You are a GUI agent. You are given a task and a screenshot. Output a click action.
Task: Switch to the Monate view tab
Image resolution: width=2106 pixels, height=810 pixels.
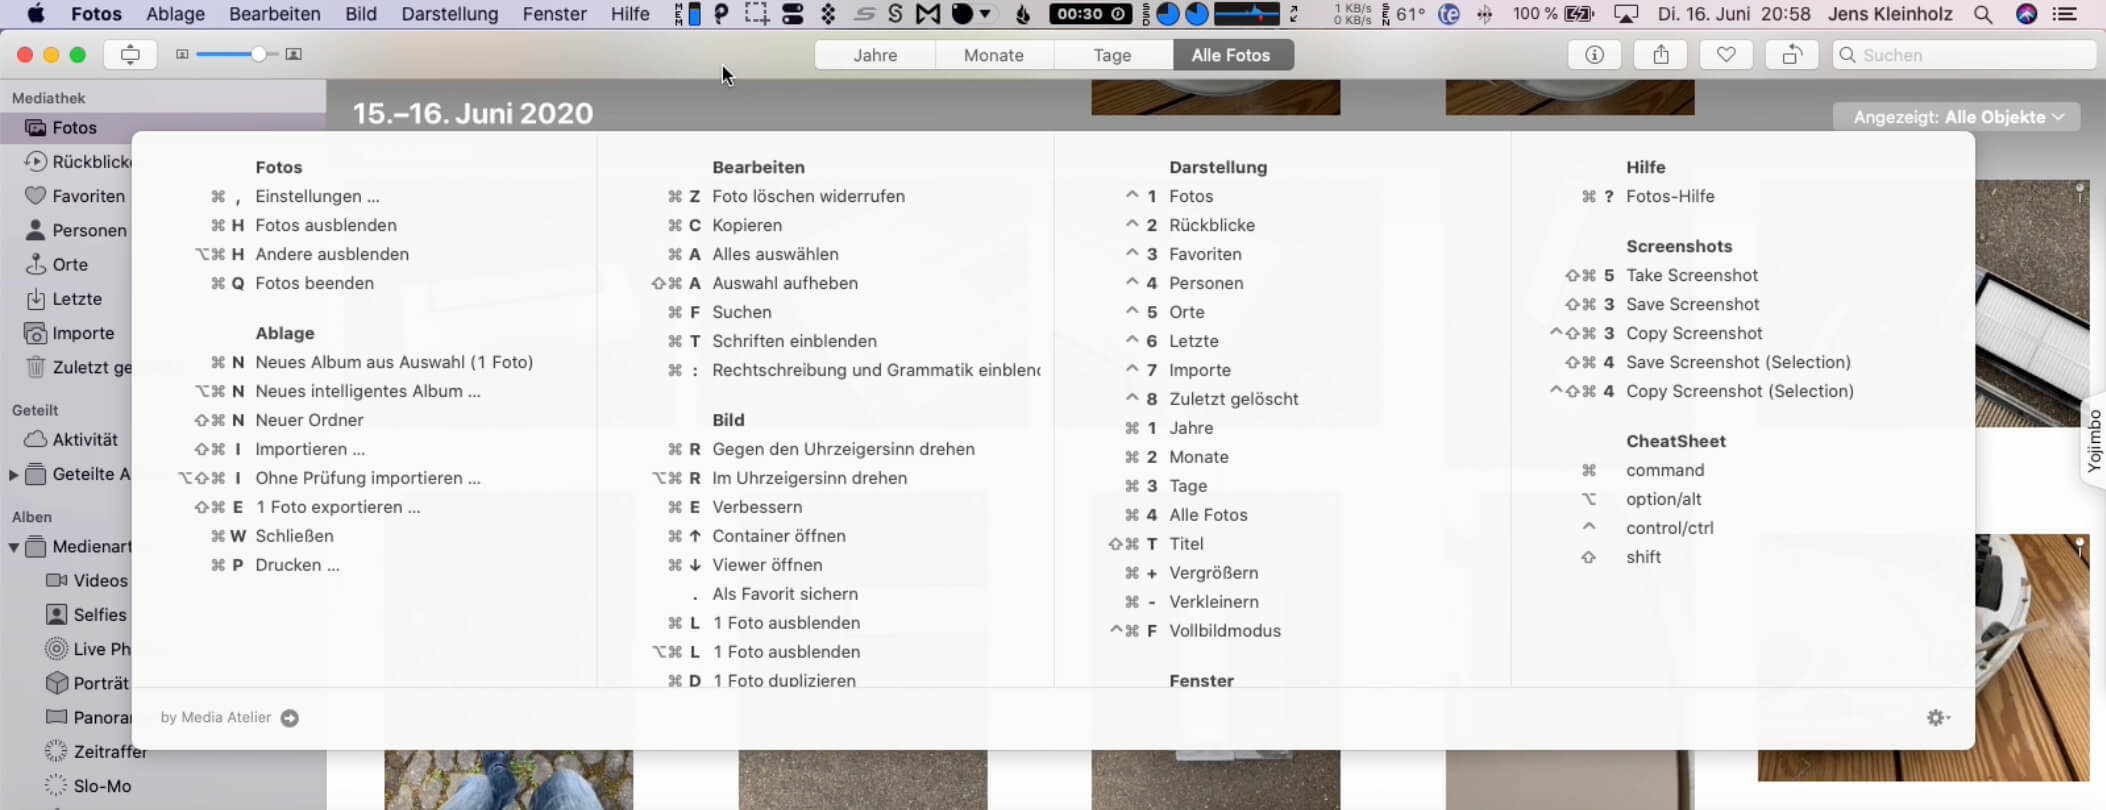pyautogui.click(x=994, y=55)
